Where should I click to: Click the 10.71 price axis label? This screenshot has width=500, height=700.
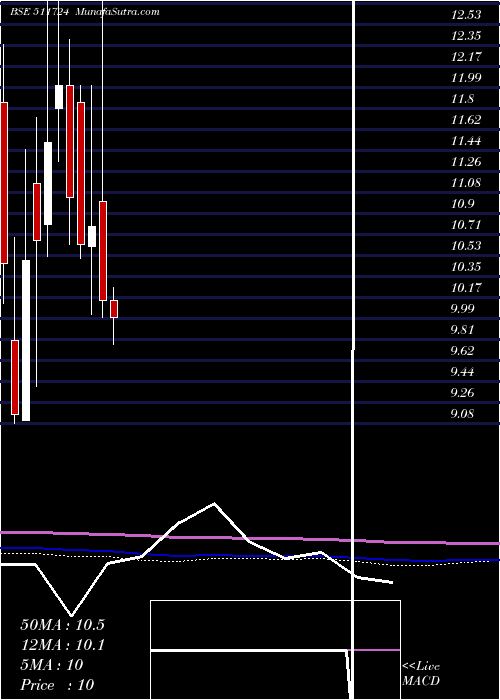click(466, 225)
